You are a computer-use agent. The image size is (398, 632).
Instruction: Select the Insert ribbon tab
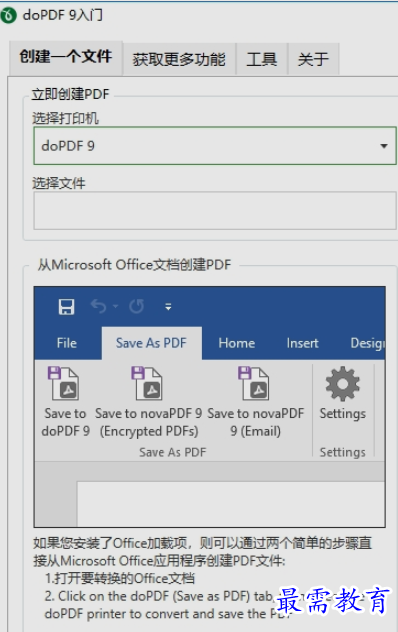point(302,343)
